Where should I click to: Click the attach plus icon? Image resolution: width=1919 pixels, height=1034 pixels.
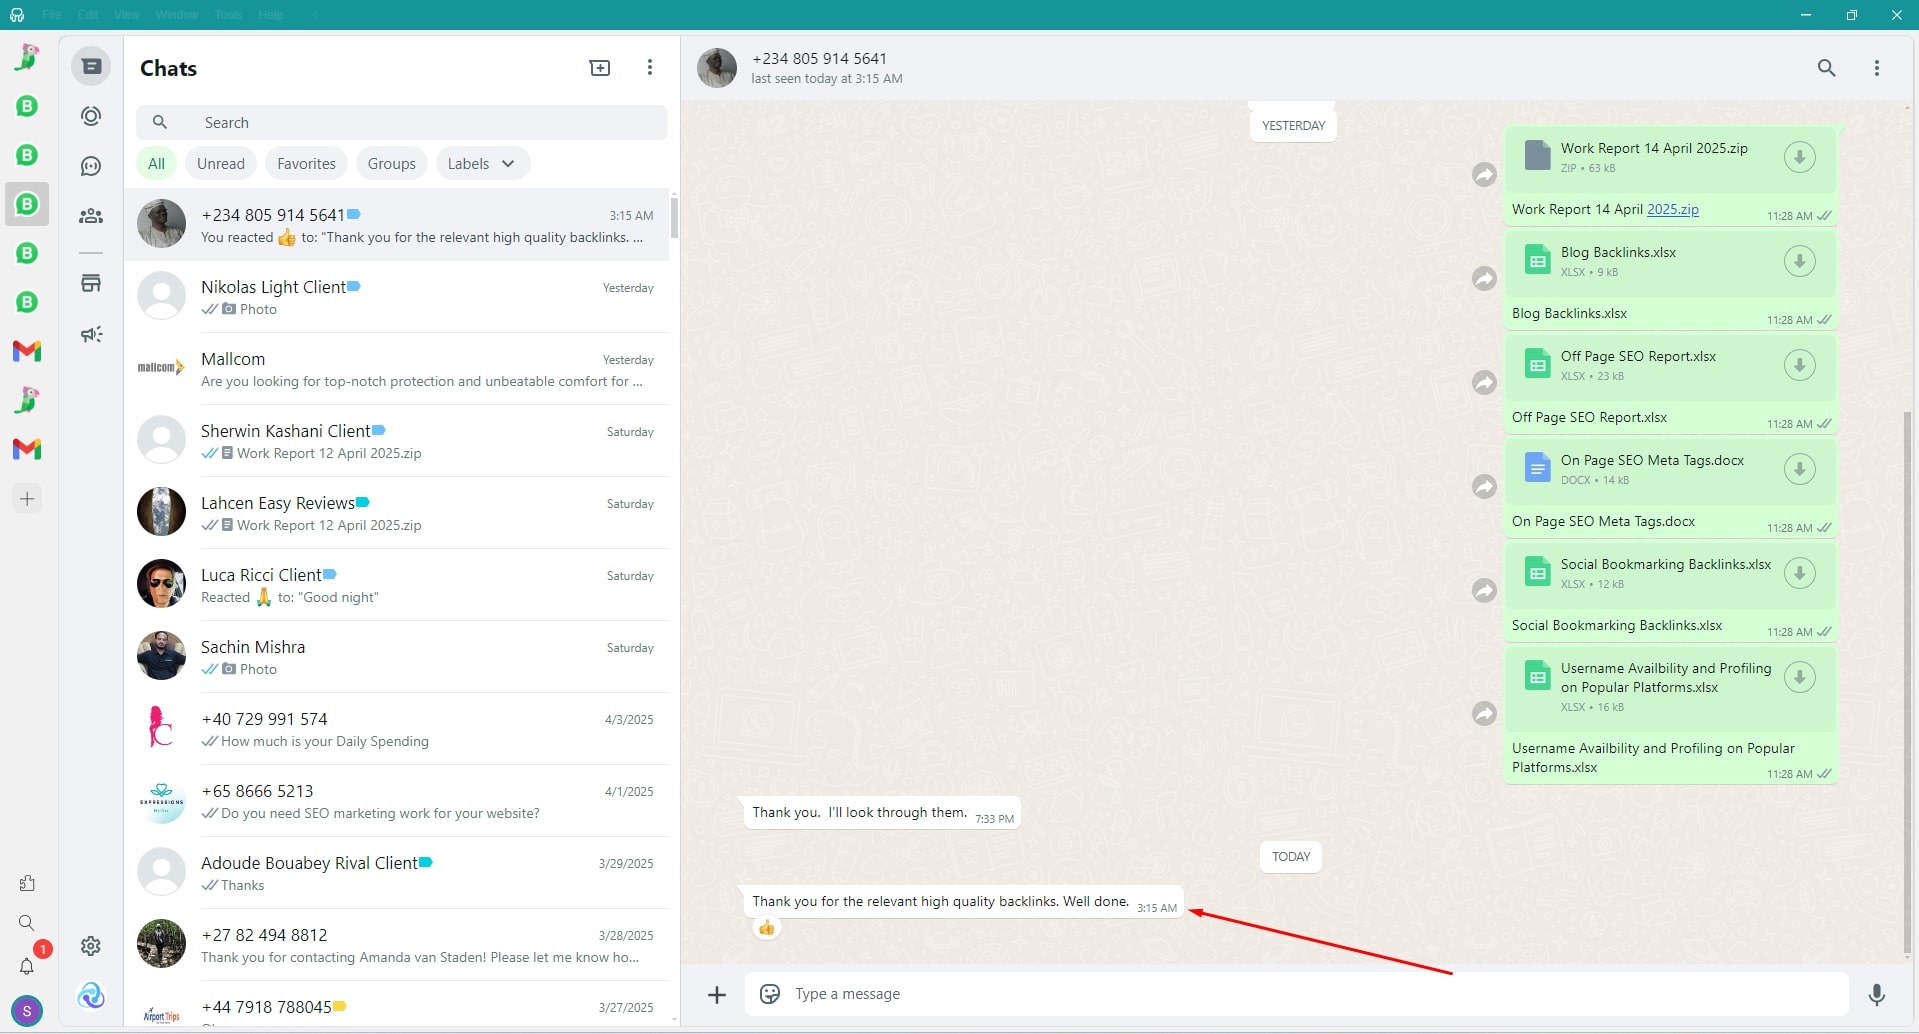pos(717,994)
